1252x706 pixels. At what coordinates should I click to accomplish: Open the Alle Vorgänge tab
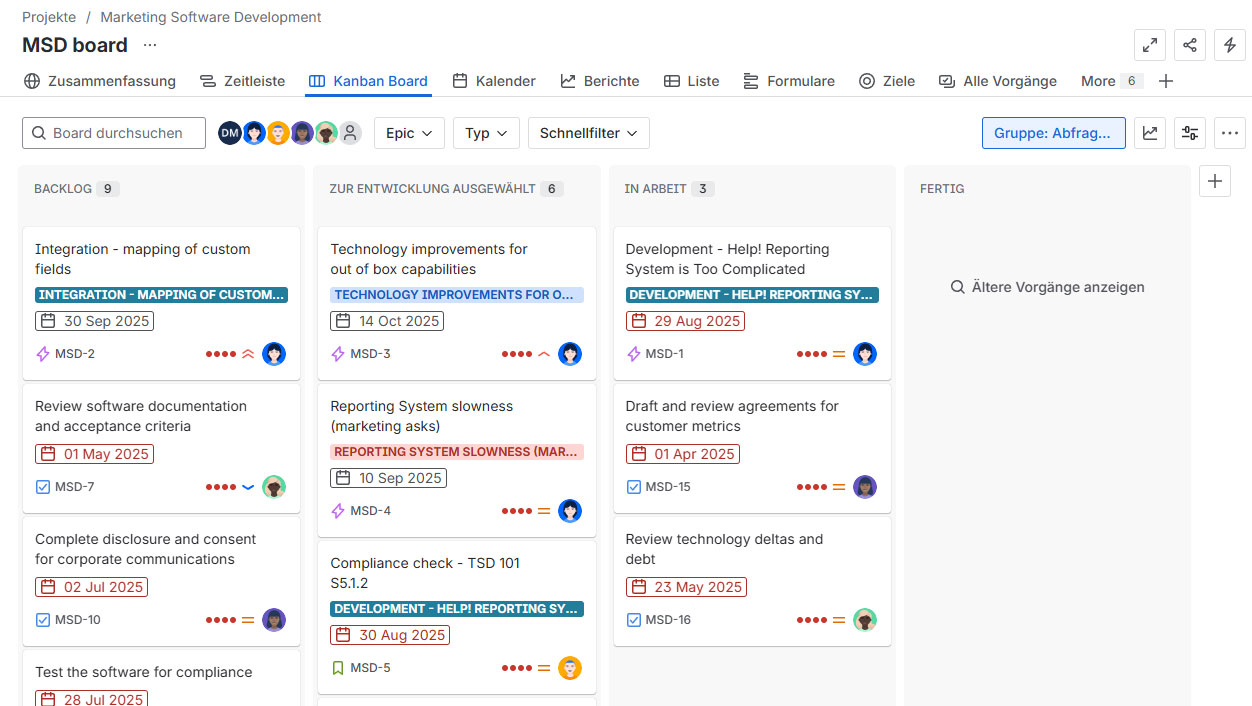(998, 81)
